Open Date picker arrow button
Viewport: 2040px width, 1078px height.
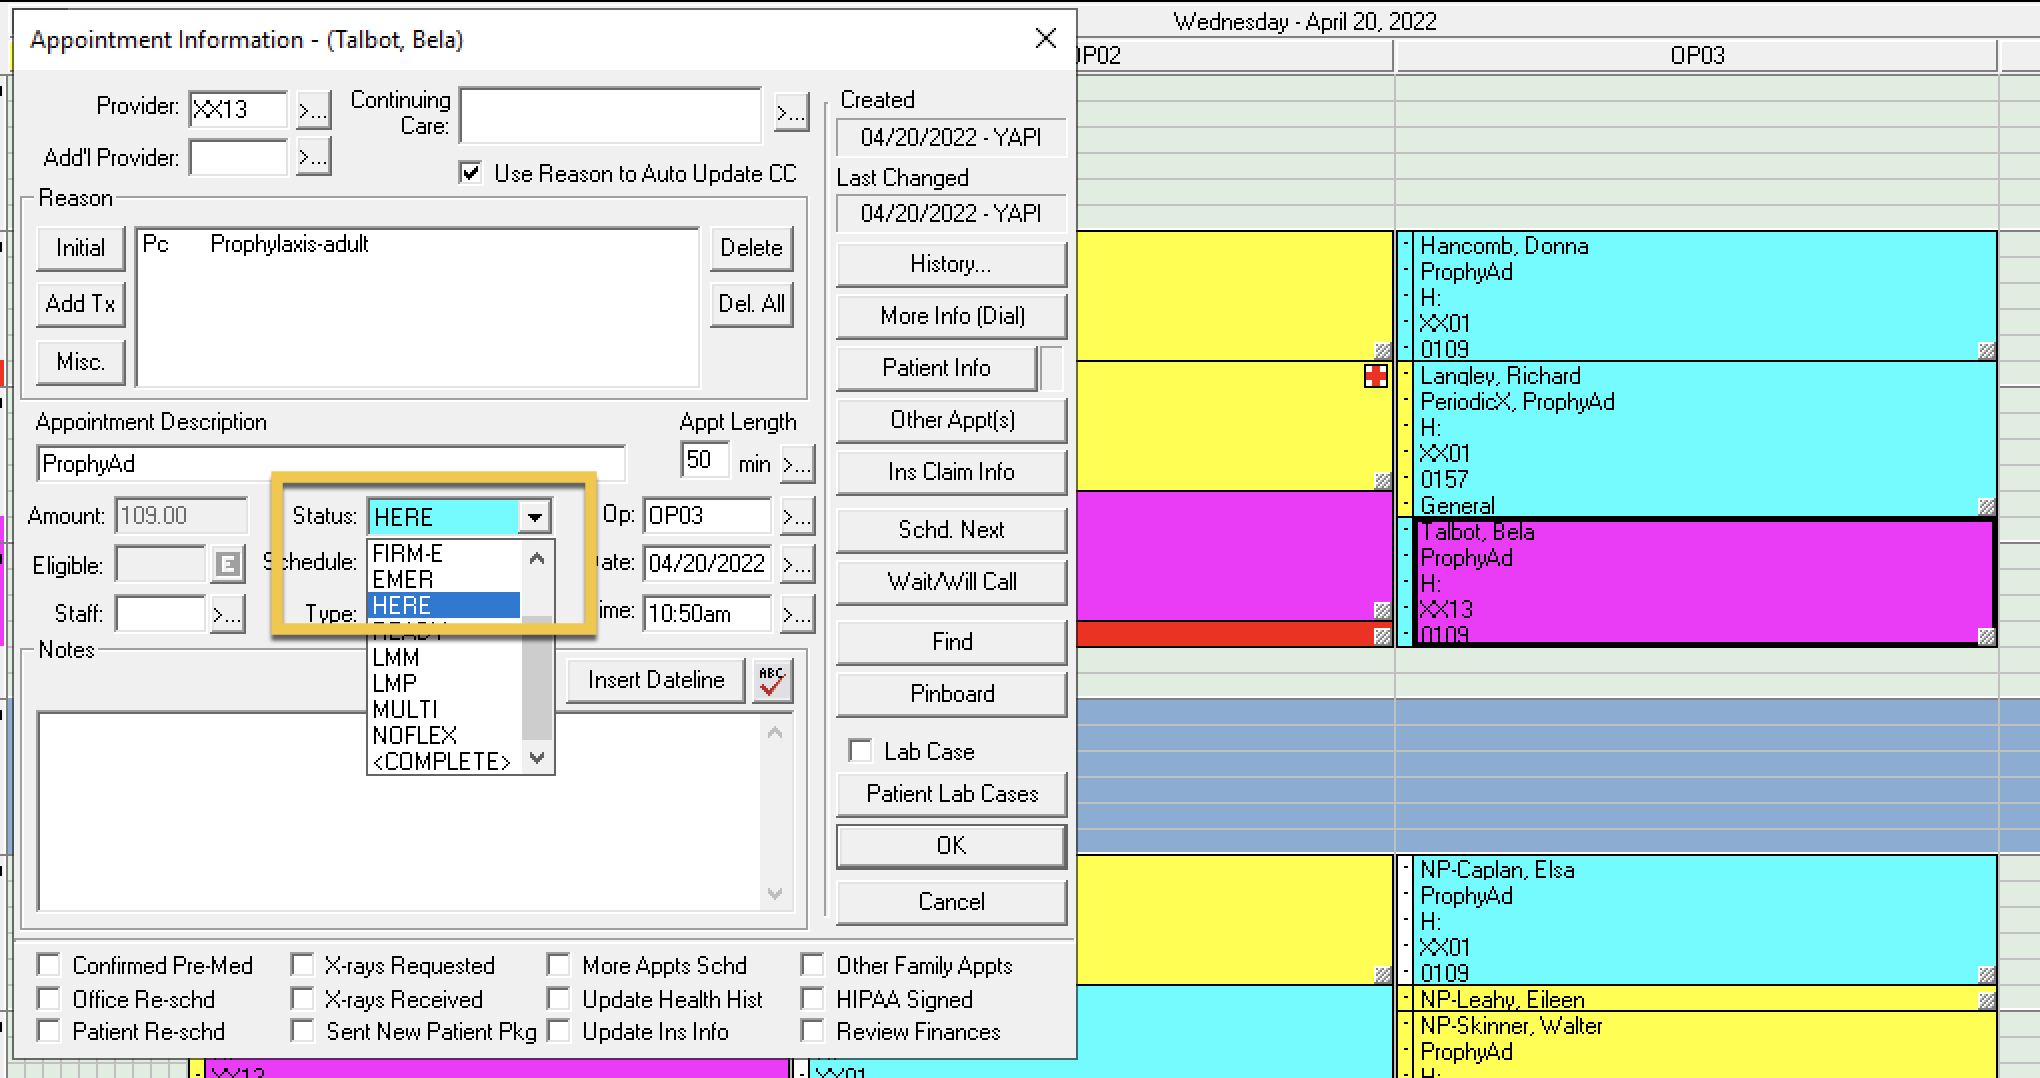(x=797, y=564)
